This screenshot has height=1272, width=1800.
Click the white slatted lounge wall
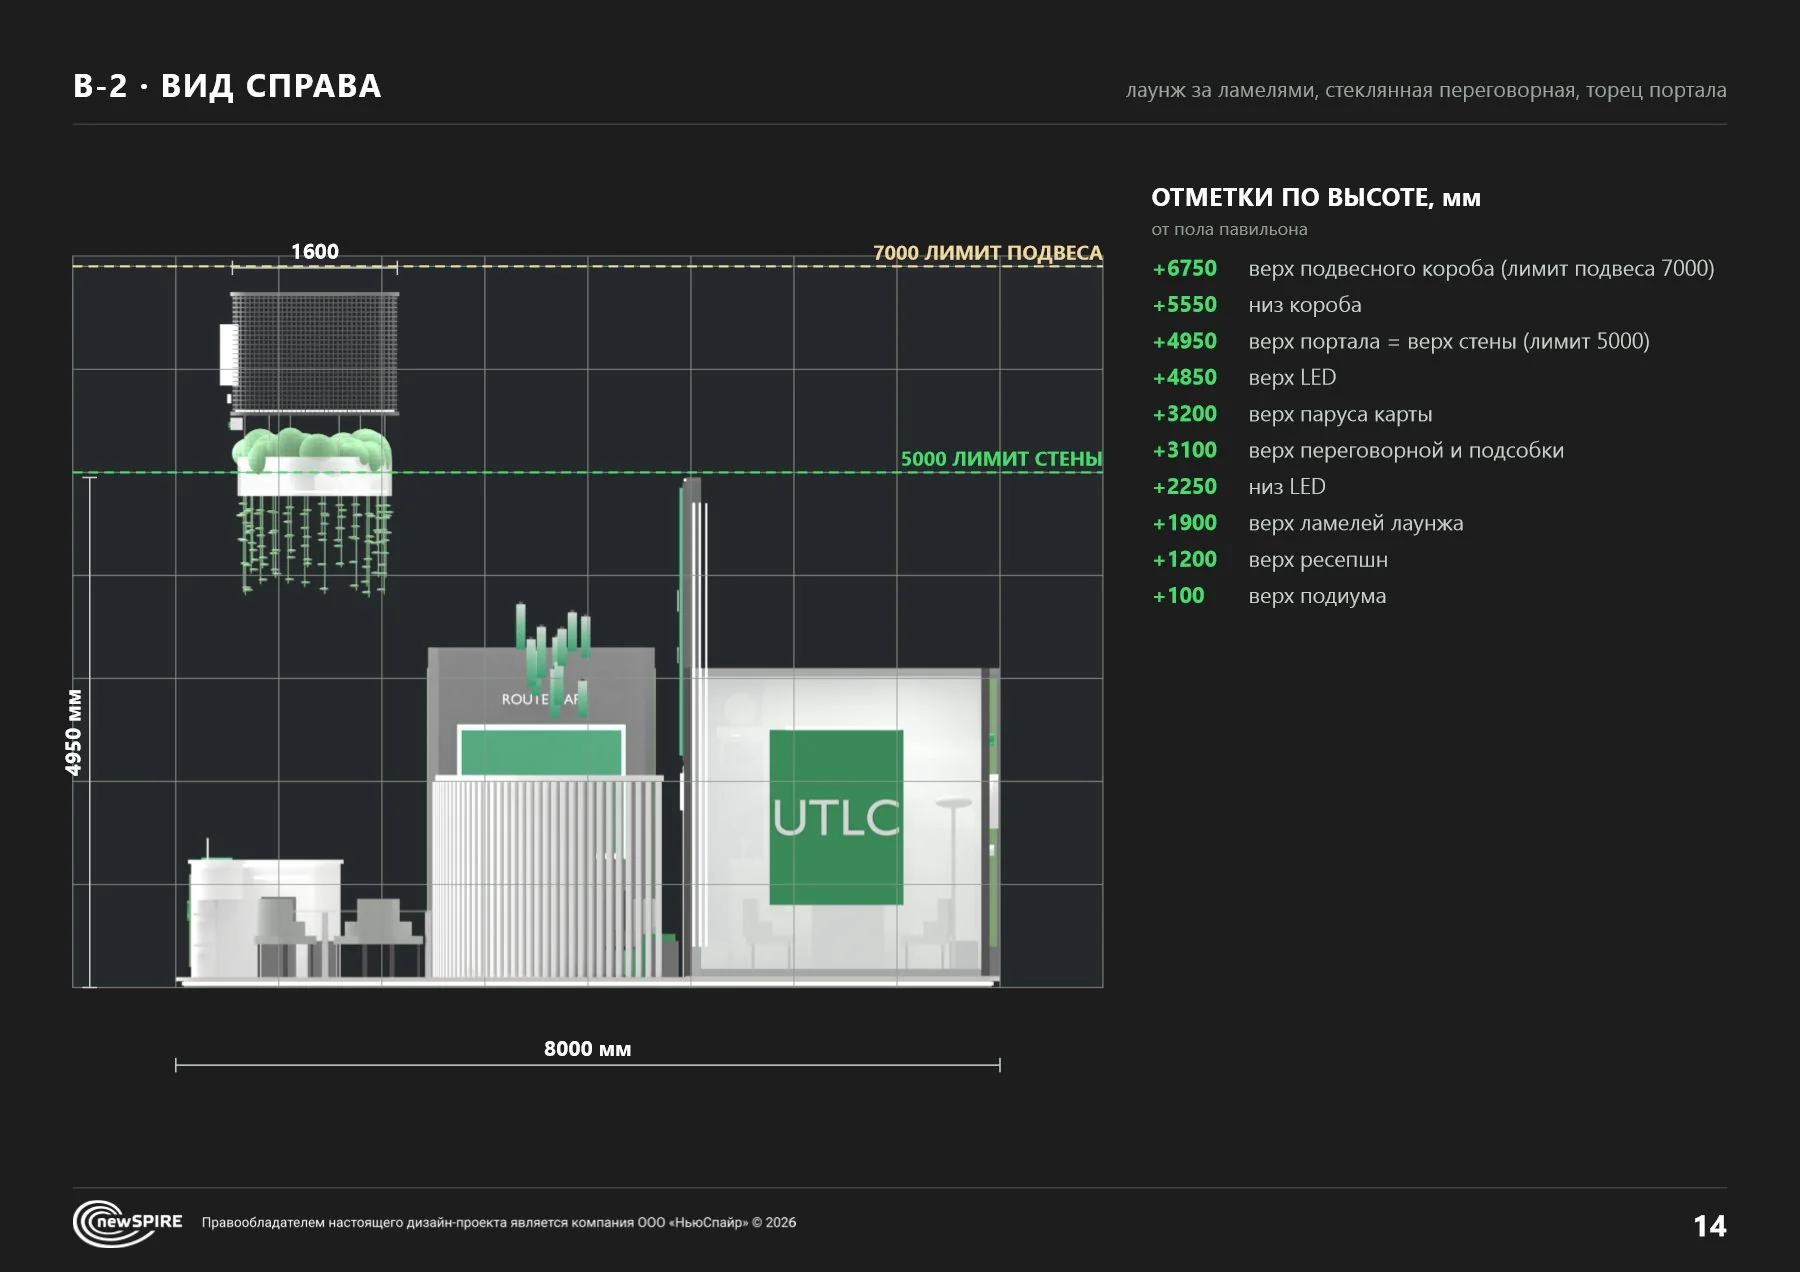coord(548,877)
